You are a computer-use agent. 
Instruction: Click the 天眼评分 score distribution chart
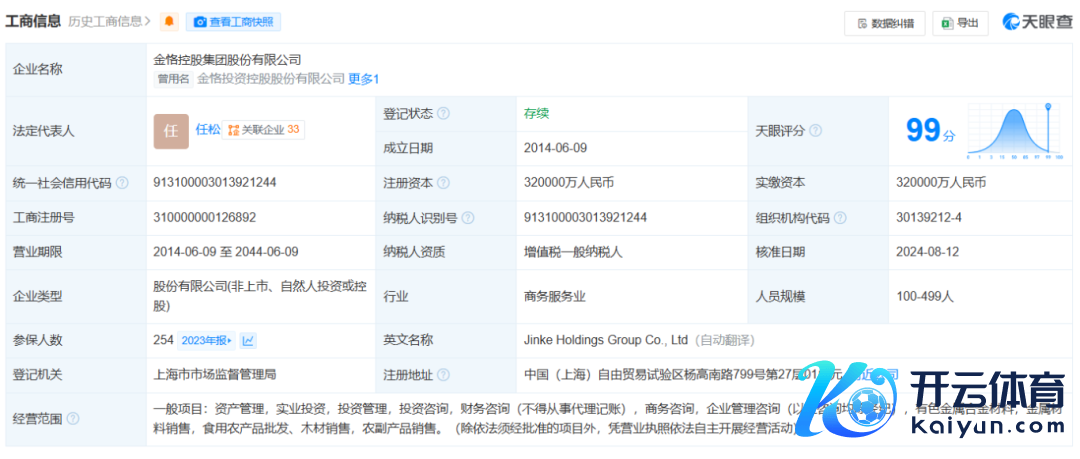pos(1015,130)
